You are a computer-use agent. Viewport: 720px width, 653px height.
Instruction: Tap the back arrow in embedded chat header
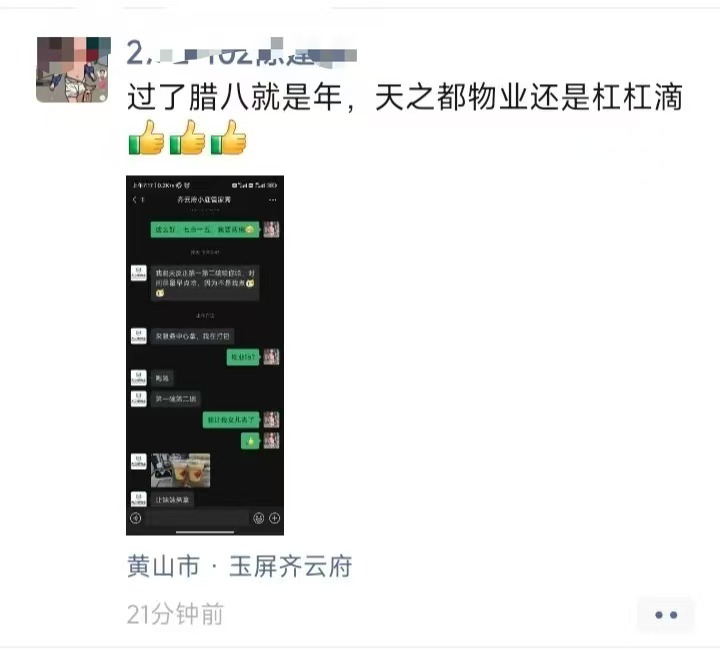tap(135, 199)
